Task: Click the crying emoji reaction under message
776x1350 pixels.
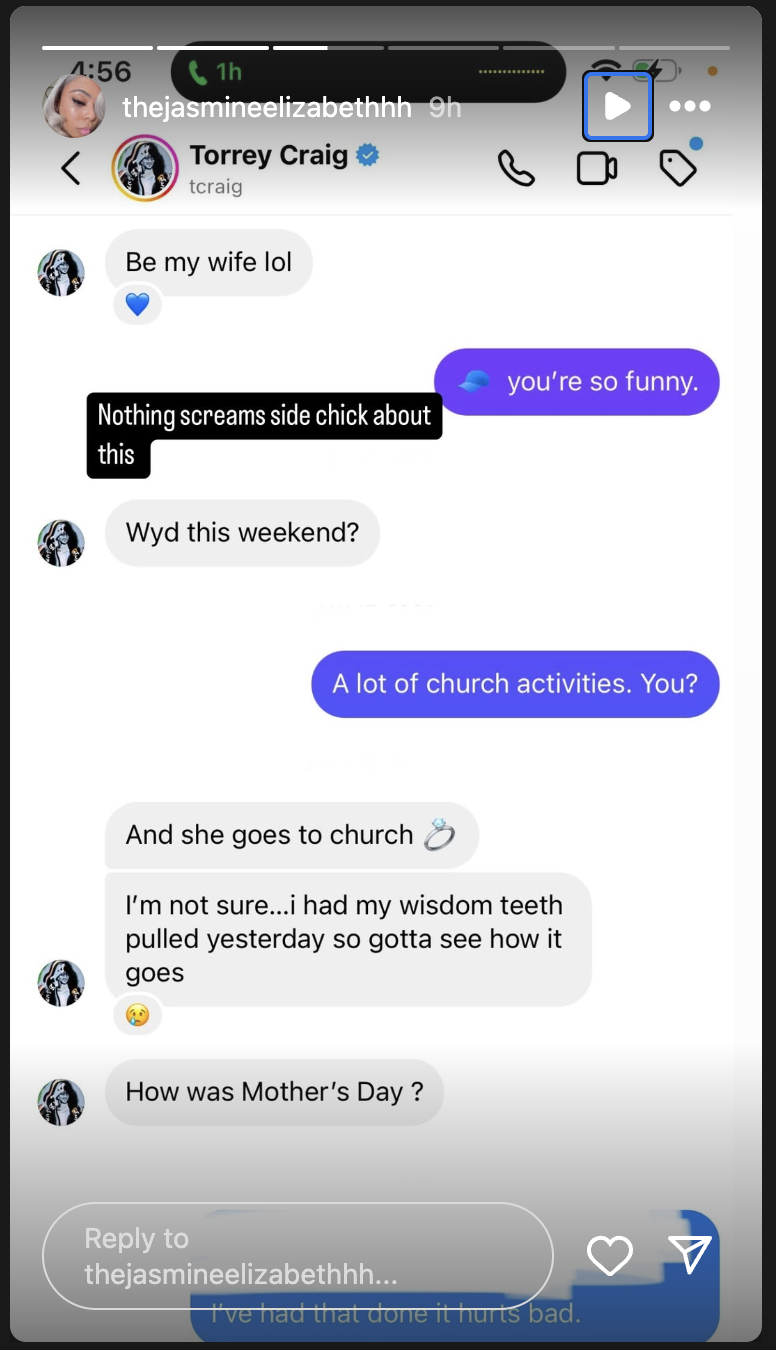Action: 137,1014
